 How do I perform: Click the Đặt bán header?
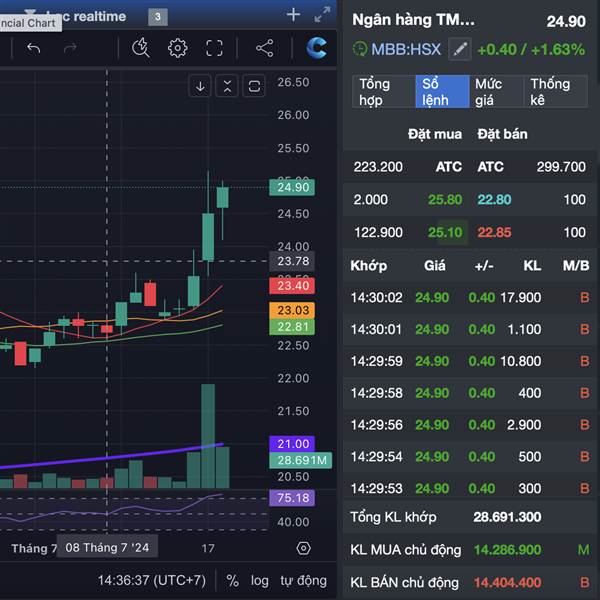point(502,134)
